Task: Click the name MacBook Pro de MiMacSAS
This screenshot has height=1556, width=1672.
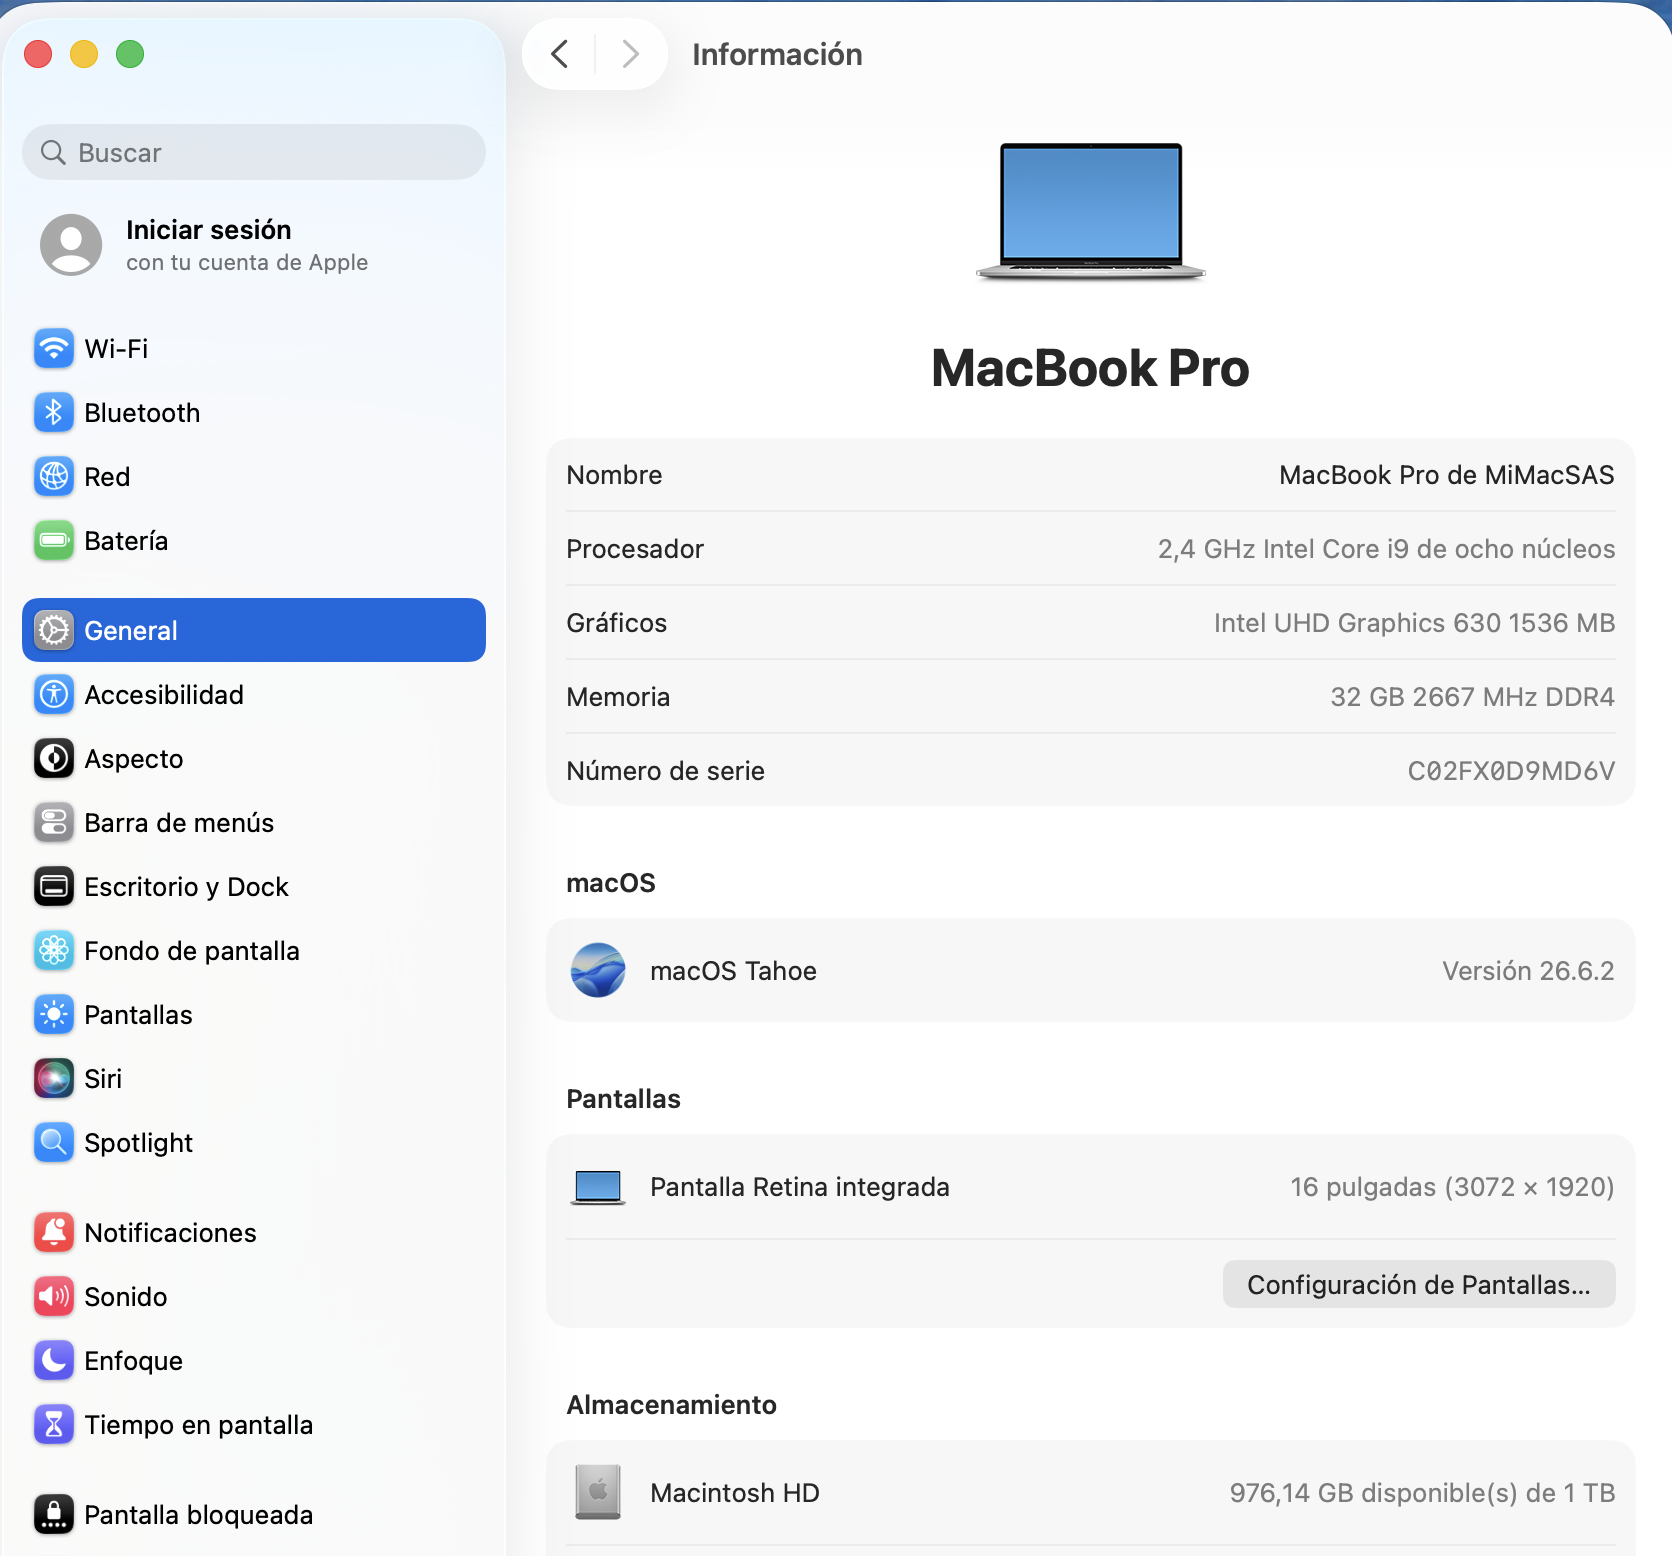Action: 1447,475
